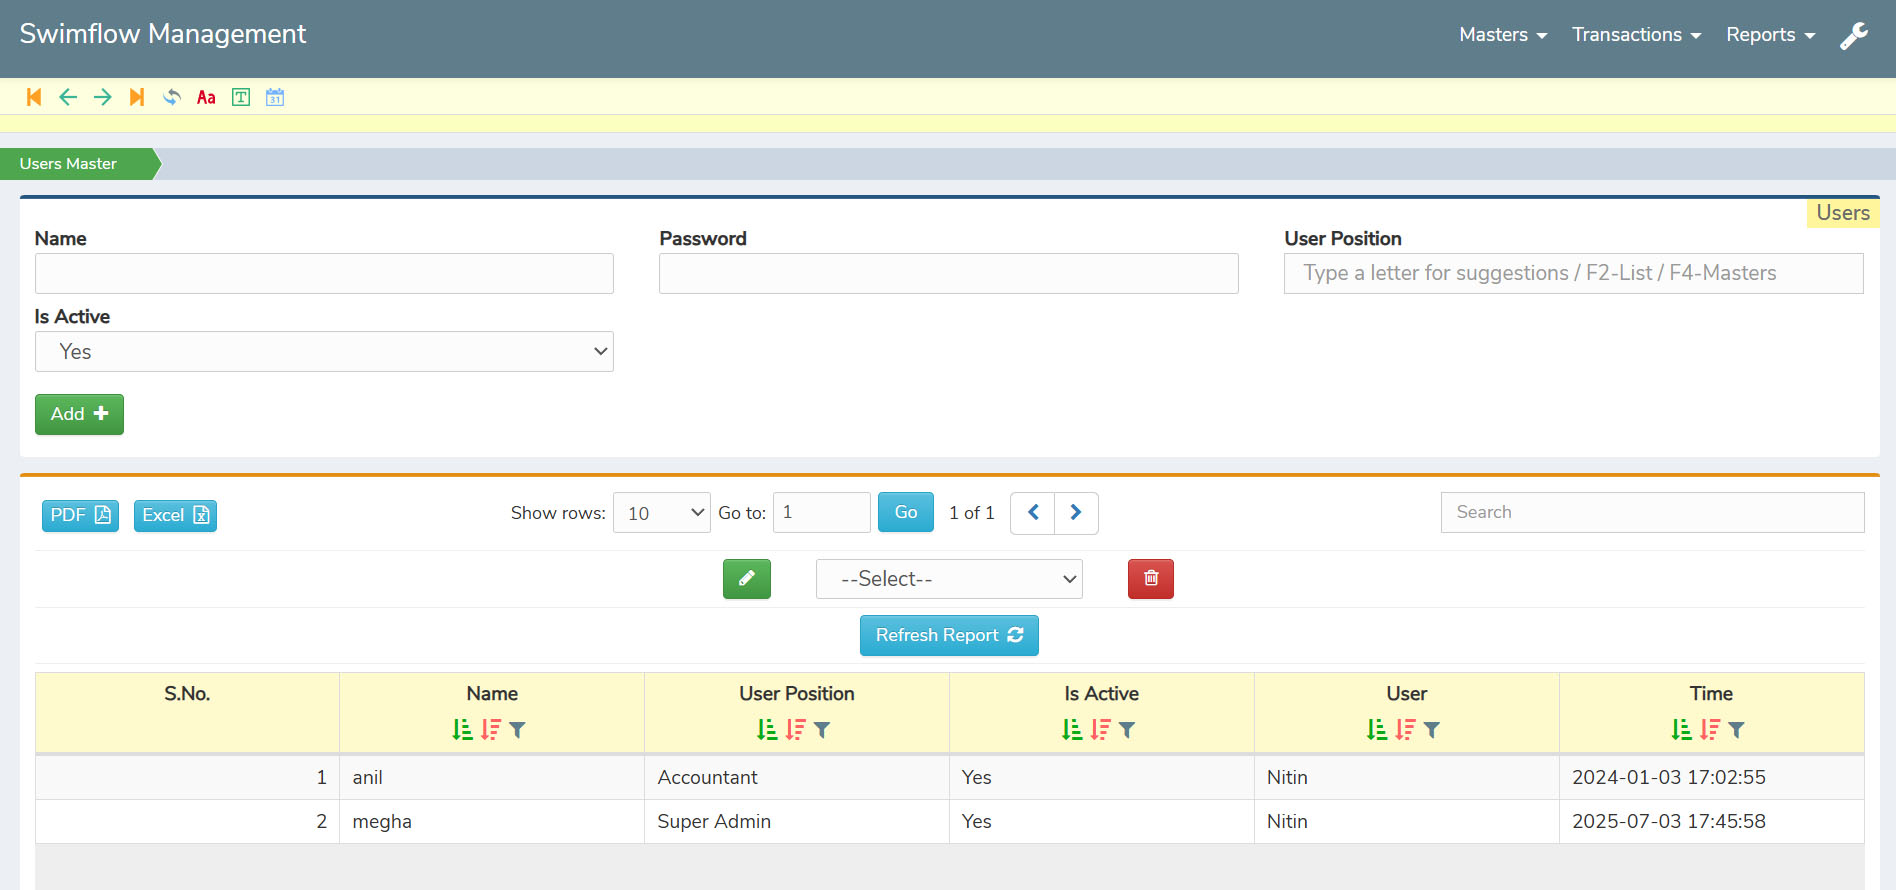
Task: Open the Masters menu
Action: (1502, 35)
